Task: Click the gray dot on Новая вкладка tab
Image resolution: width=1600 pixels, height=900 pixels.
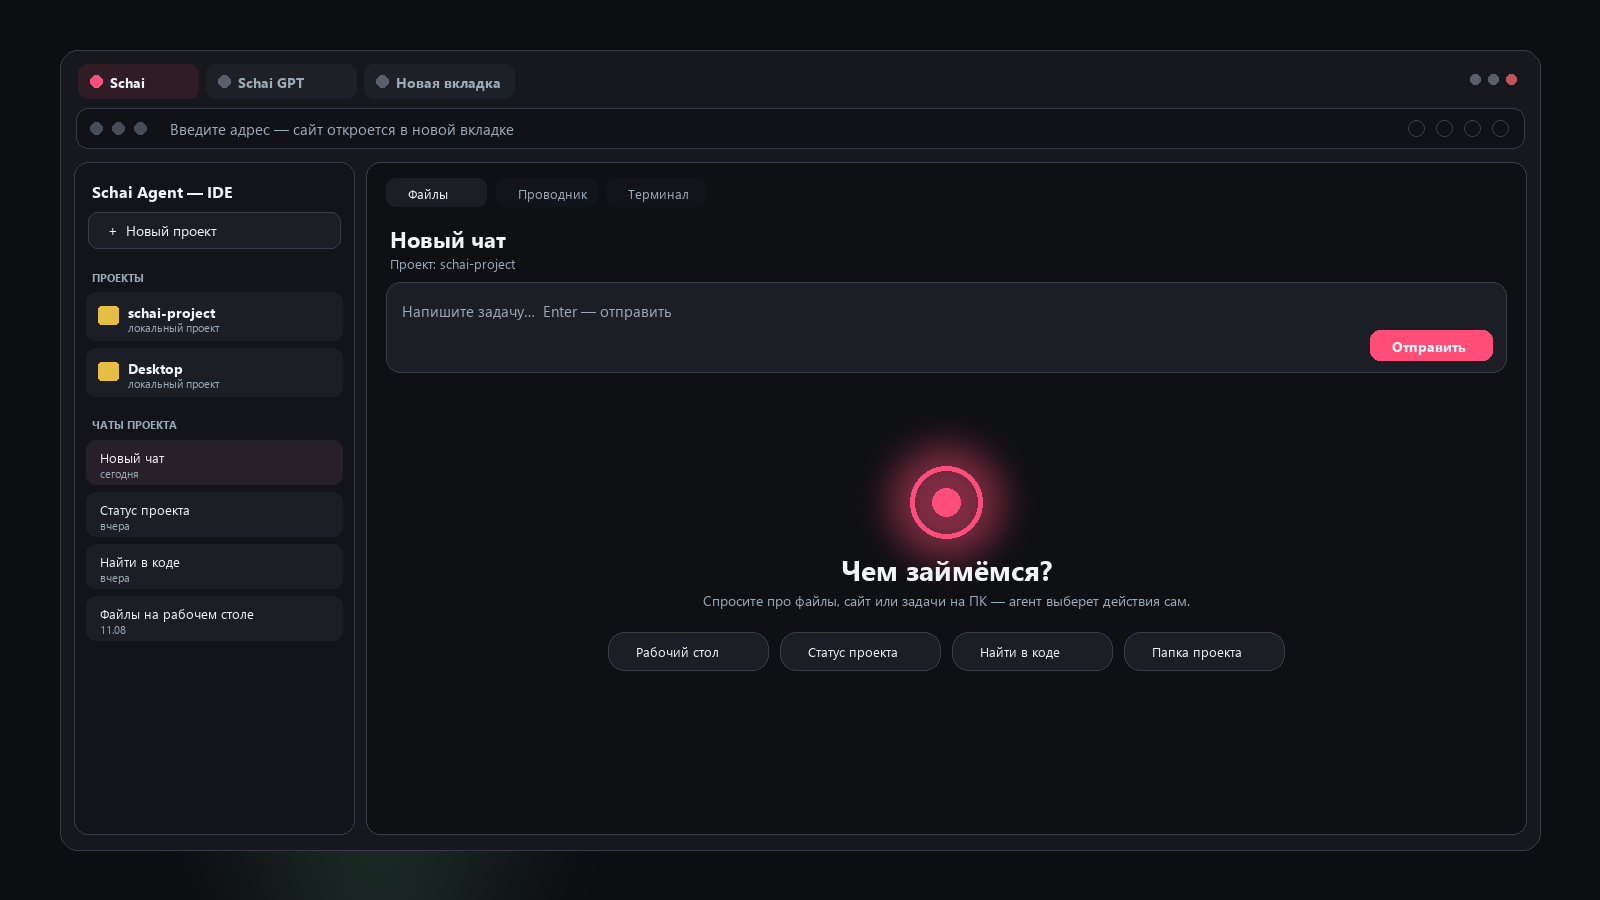Action: [382, 82]
